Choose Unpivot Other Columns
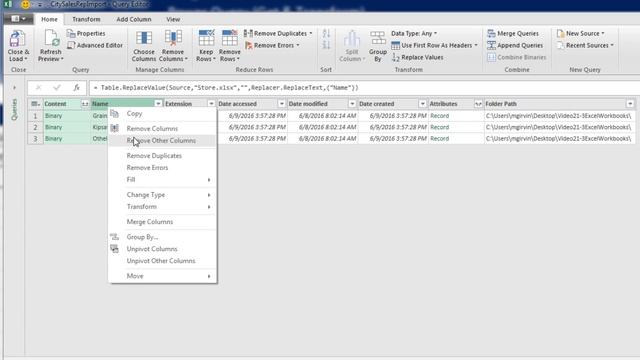640x360 pixels. click(x=162, y=261)
